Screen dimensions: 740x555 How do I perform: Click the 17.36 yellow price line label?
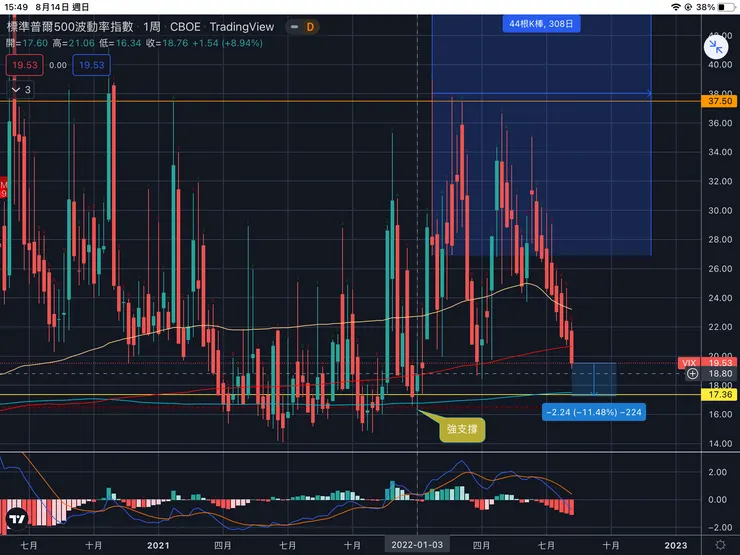719,395
